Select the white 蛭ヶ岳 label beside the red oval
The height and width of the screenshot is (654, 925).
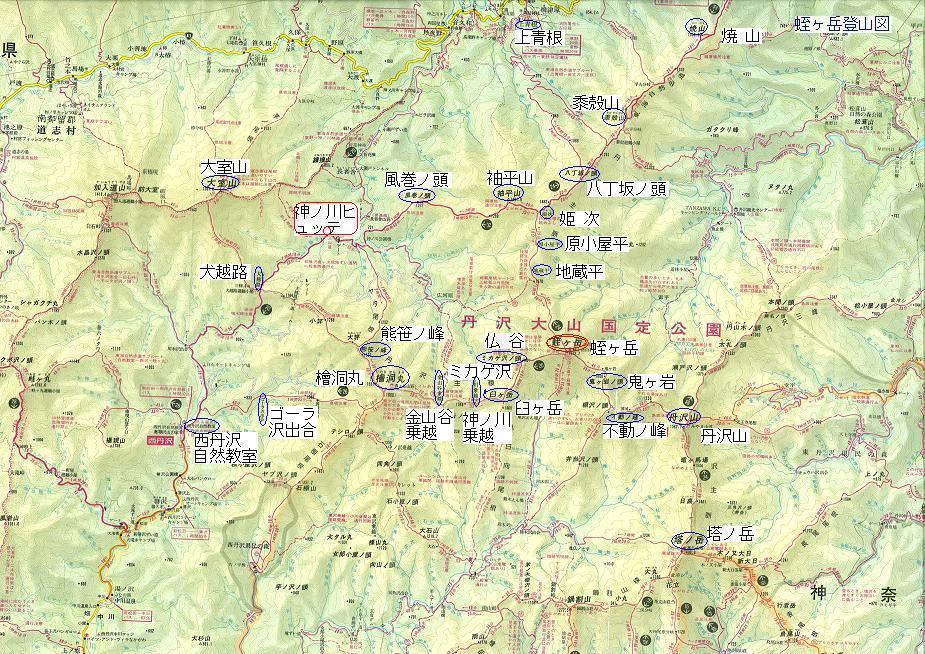pos(614,349)
